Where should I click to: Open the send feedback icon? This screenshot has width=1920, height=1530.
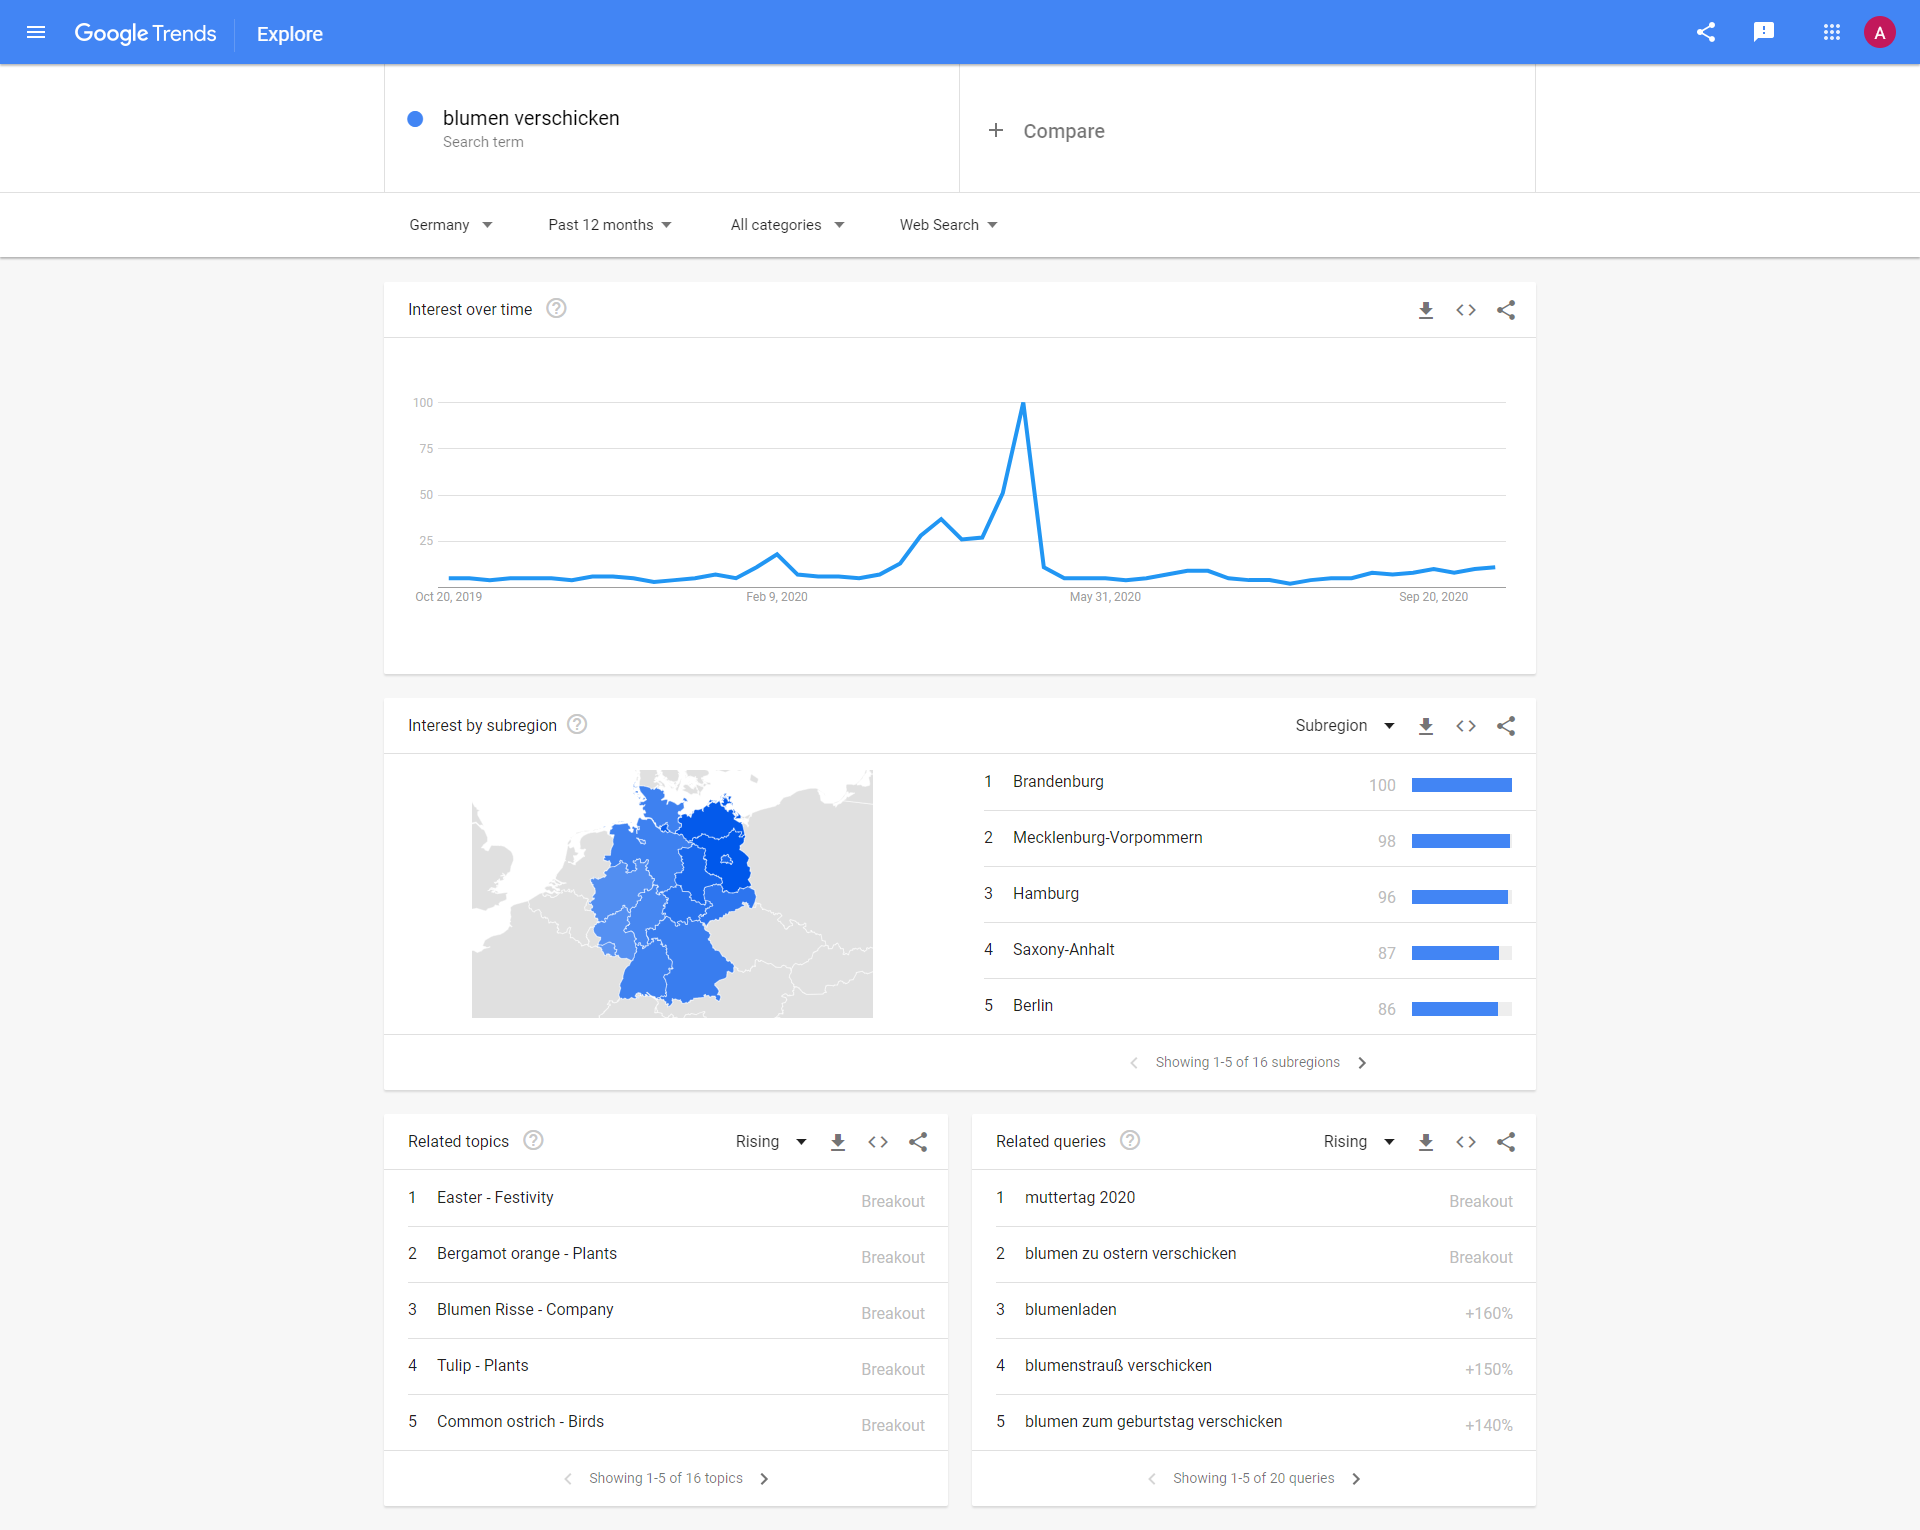tap(1764, 32)
